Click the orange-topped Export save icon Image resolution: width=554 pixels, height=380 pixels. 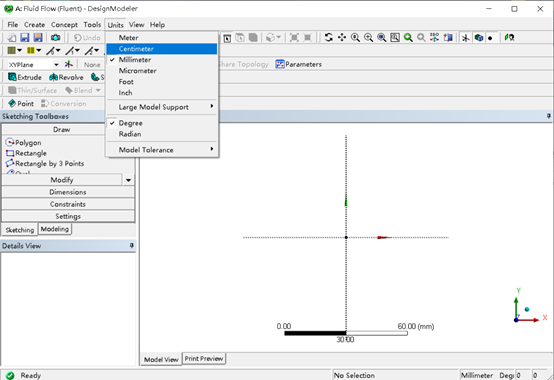point(38,37)
